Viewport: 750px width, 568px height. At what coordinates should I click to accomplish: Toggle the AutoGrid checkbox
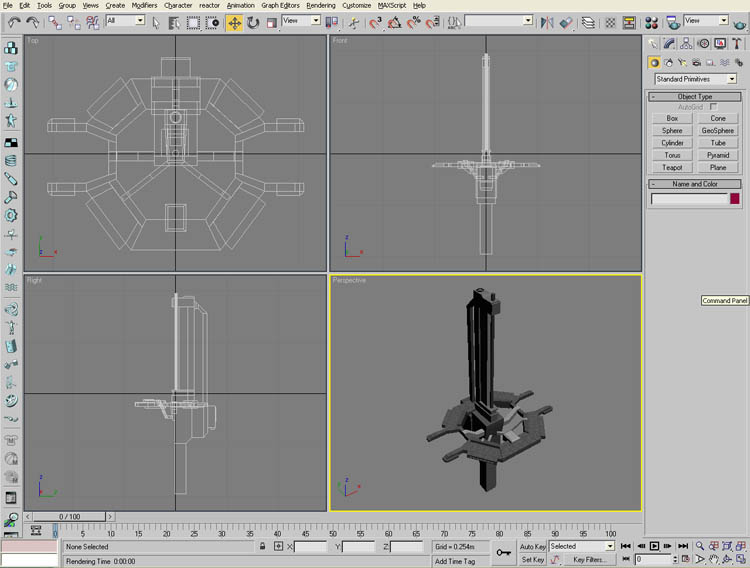tap(713, 107)
